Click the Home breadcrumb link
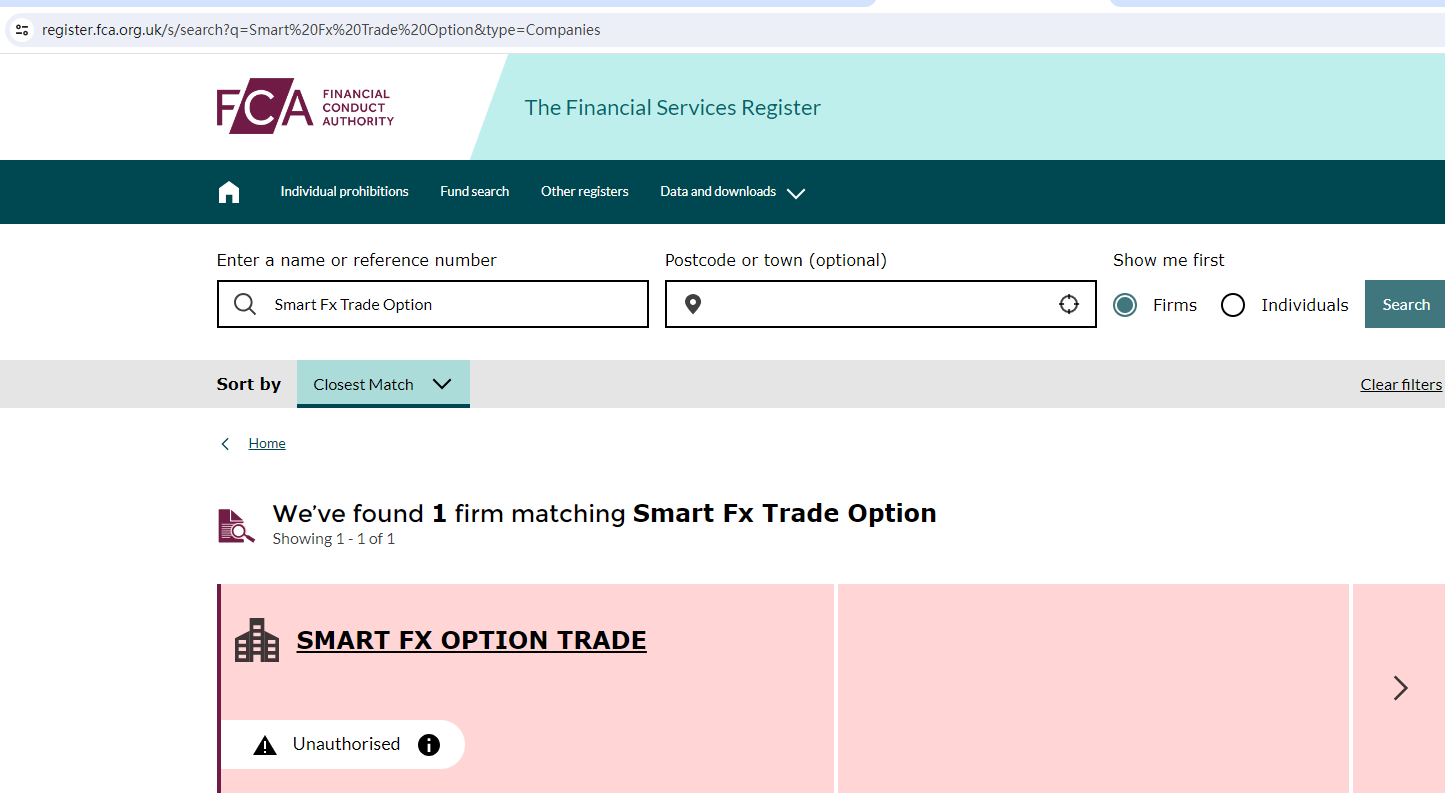 (x=267, y=444)
